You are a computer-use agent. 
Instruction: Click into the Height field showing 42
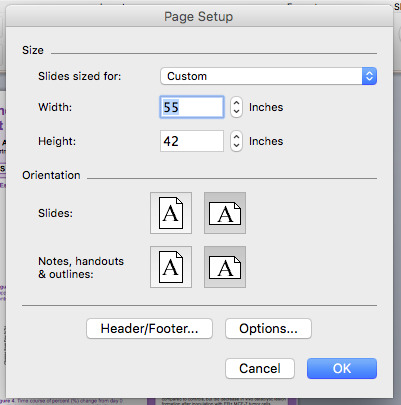pos(192,141)
